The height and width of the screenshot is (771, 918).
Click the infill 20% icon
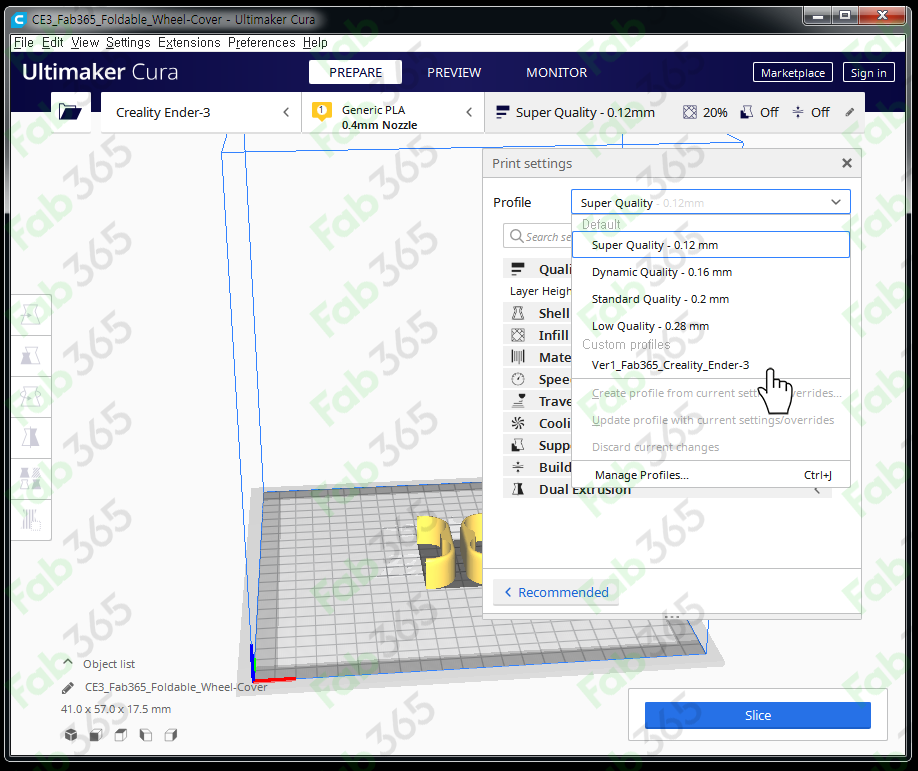tap(690, 112)
